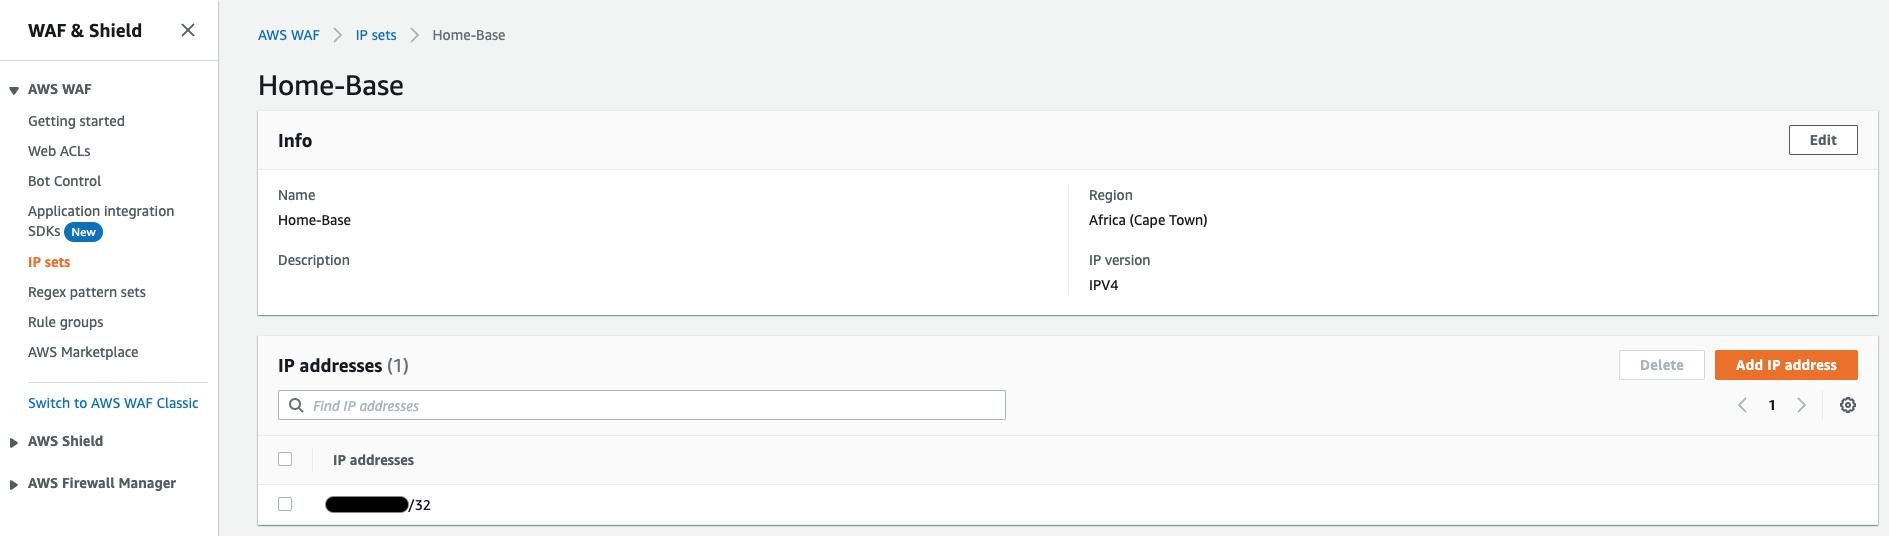Select all IP addresses header checkbox
The height and width of the screenshot is (536, 1889).
[x=285, y=459]
